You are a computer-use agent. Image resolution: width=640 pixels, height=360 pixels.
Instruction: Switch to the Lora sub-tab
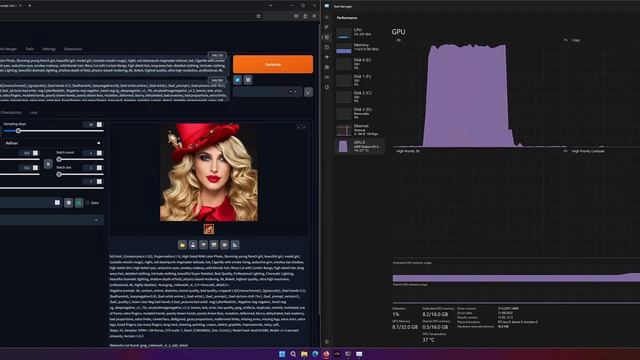point(33,113)
